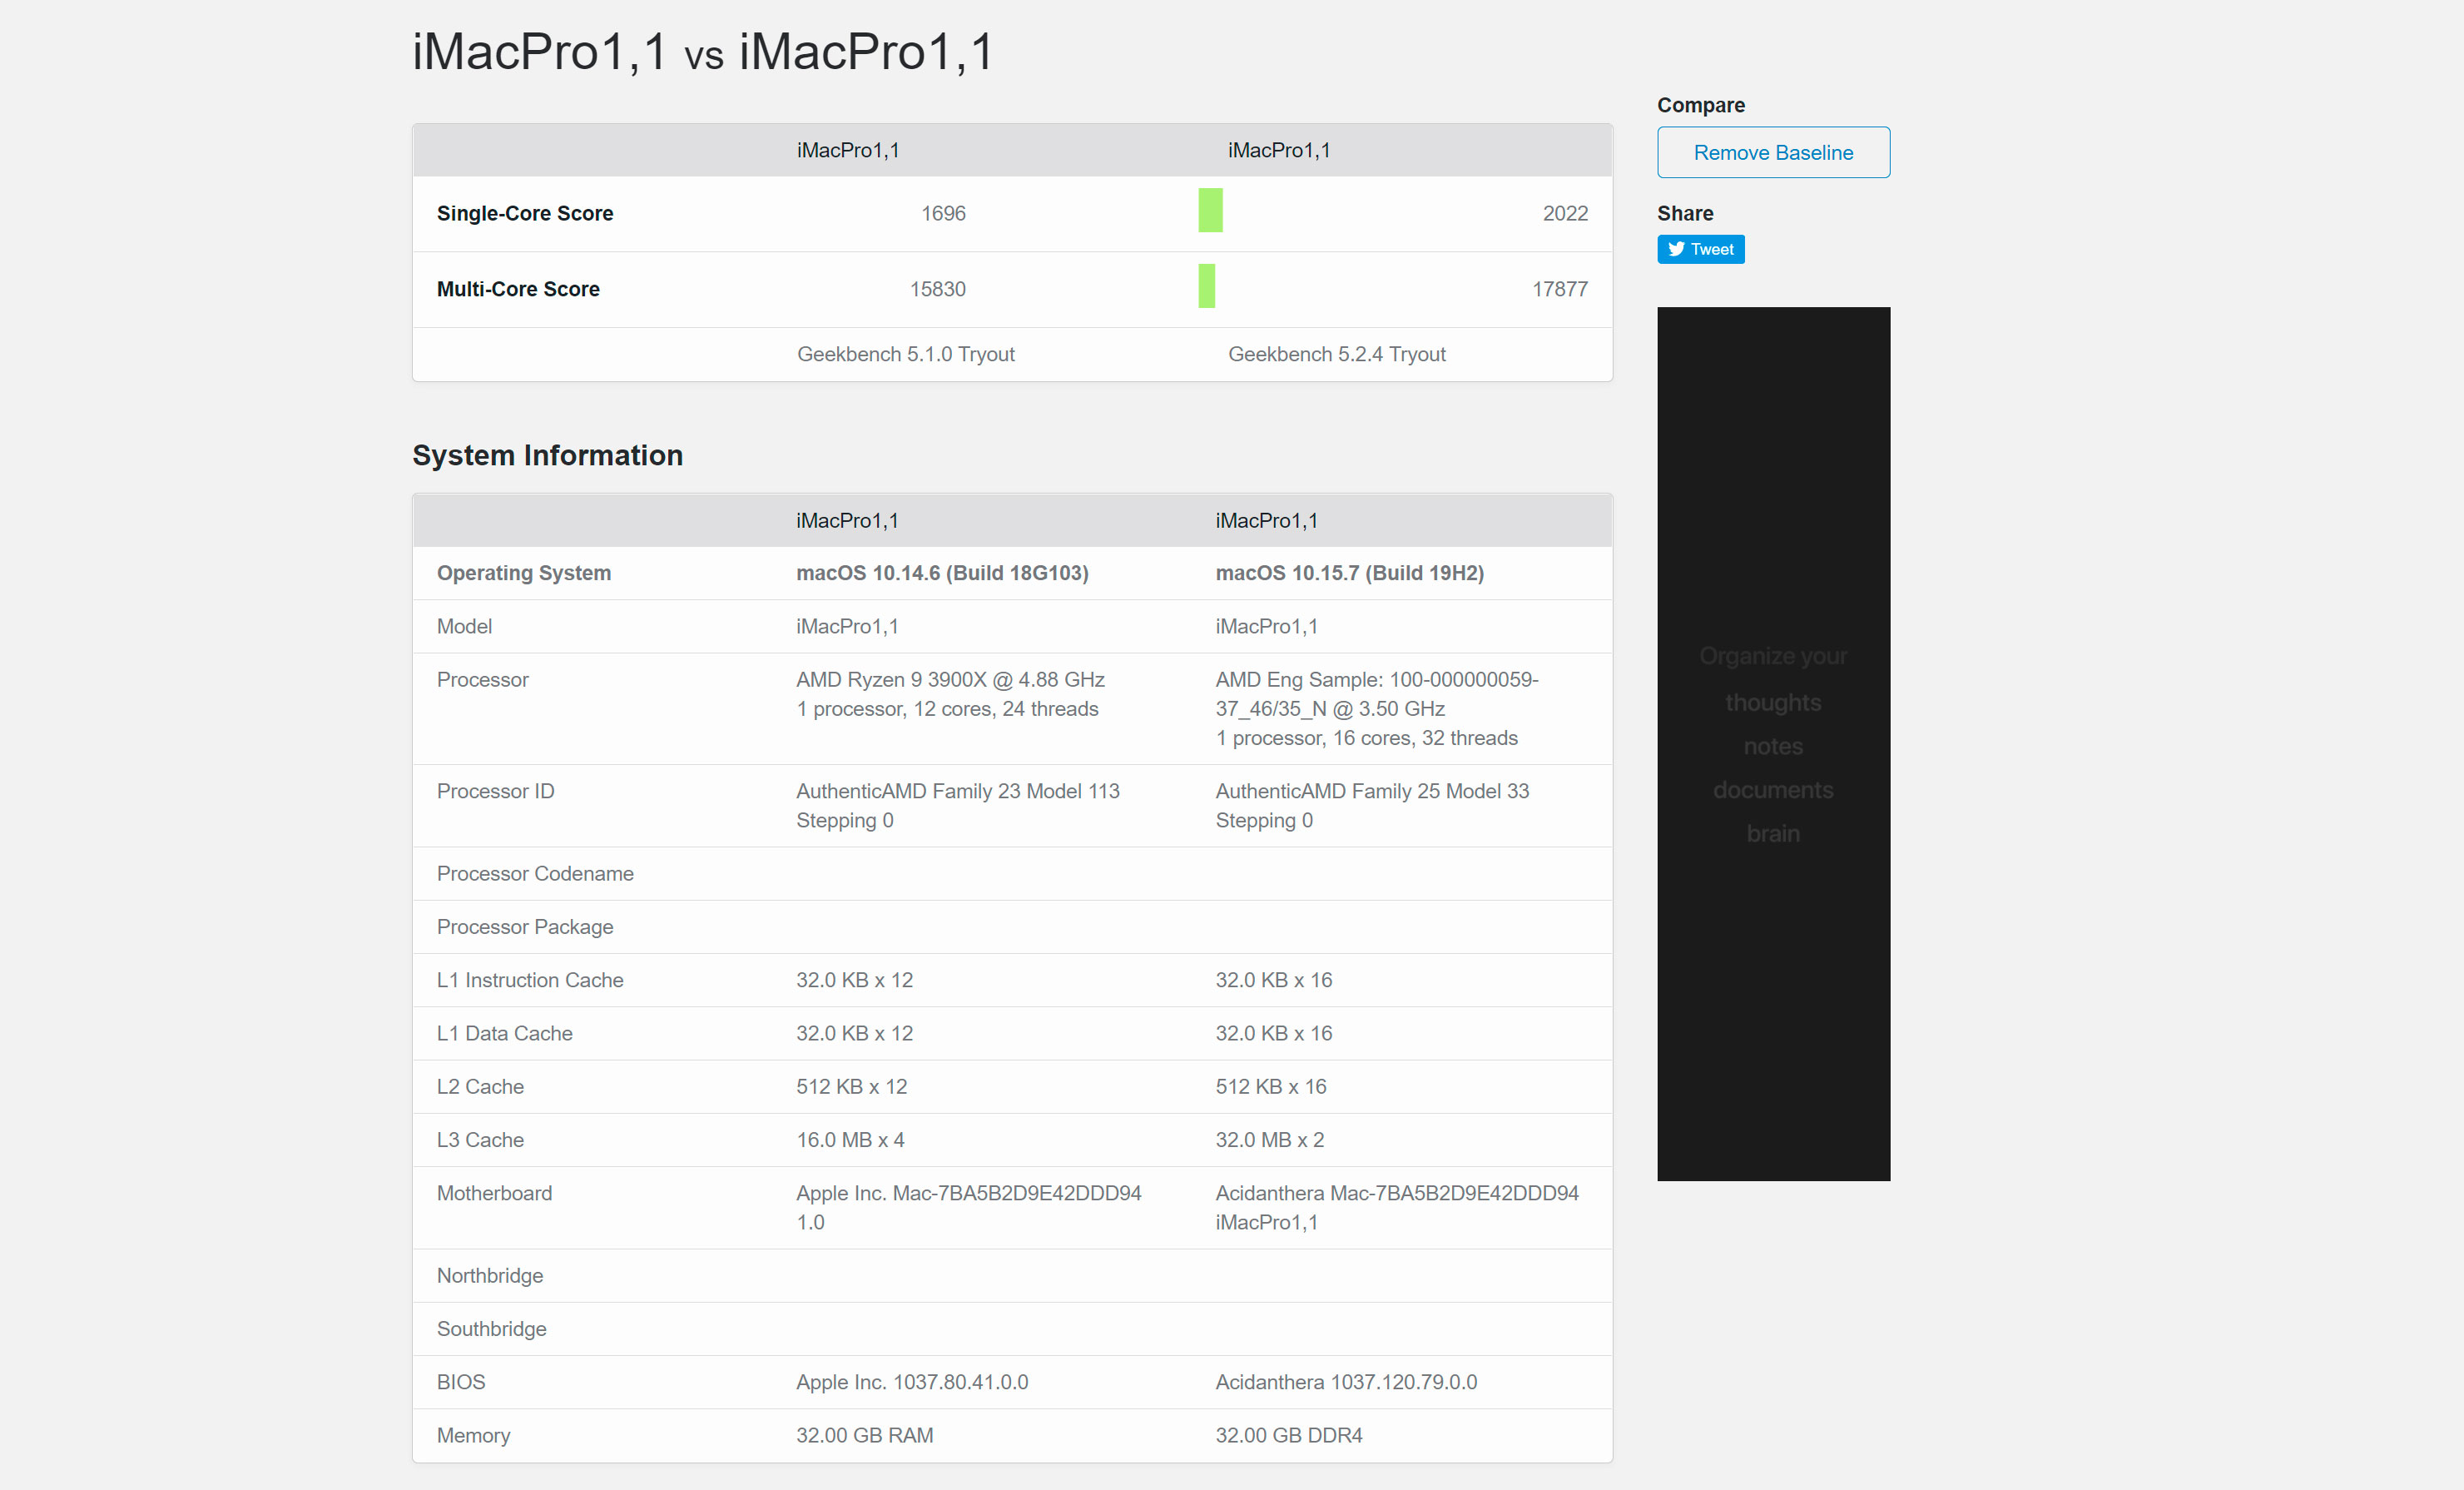Click the 'Single-Core Score' row label
Image resolution: width=2464 pixels, height=1490 pixels.
[524, 213]
